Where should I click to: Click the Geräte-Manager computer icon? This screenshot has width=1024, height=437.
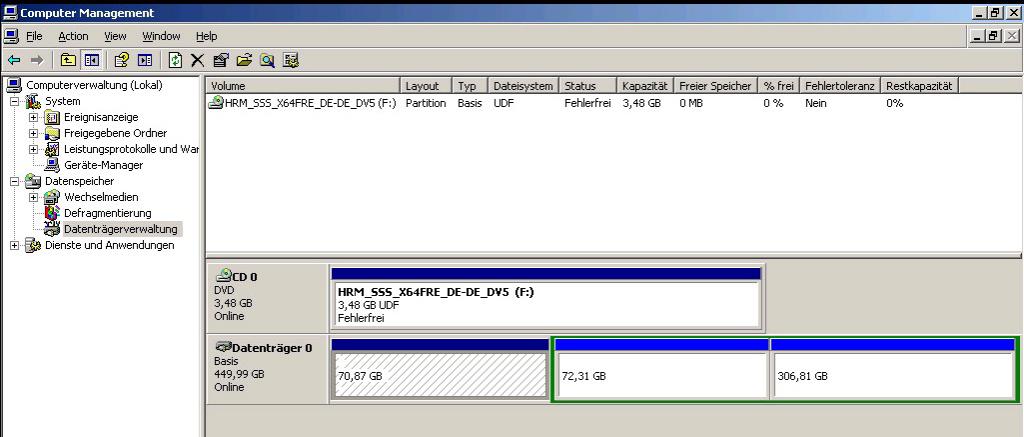pos(52,165)
